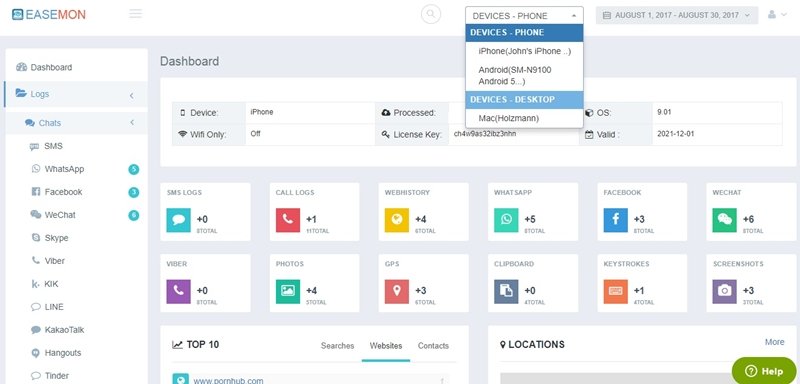The height and width of the screenshot is (384, 800).
Task: Click the search magnifier icon
Action: [x=431, y=14]
